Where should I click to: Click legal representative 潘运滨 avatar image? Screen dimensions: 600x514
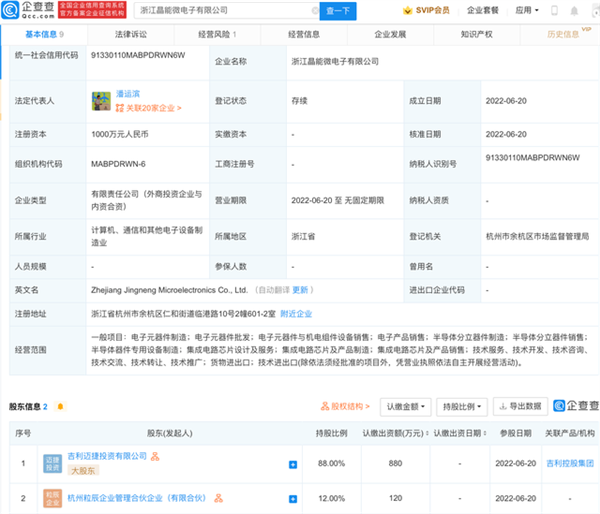(x=101, y=101)
